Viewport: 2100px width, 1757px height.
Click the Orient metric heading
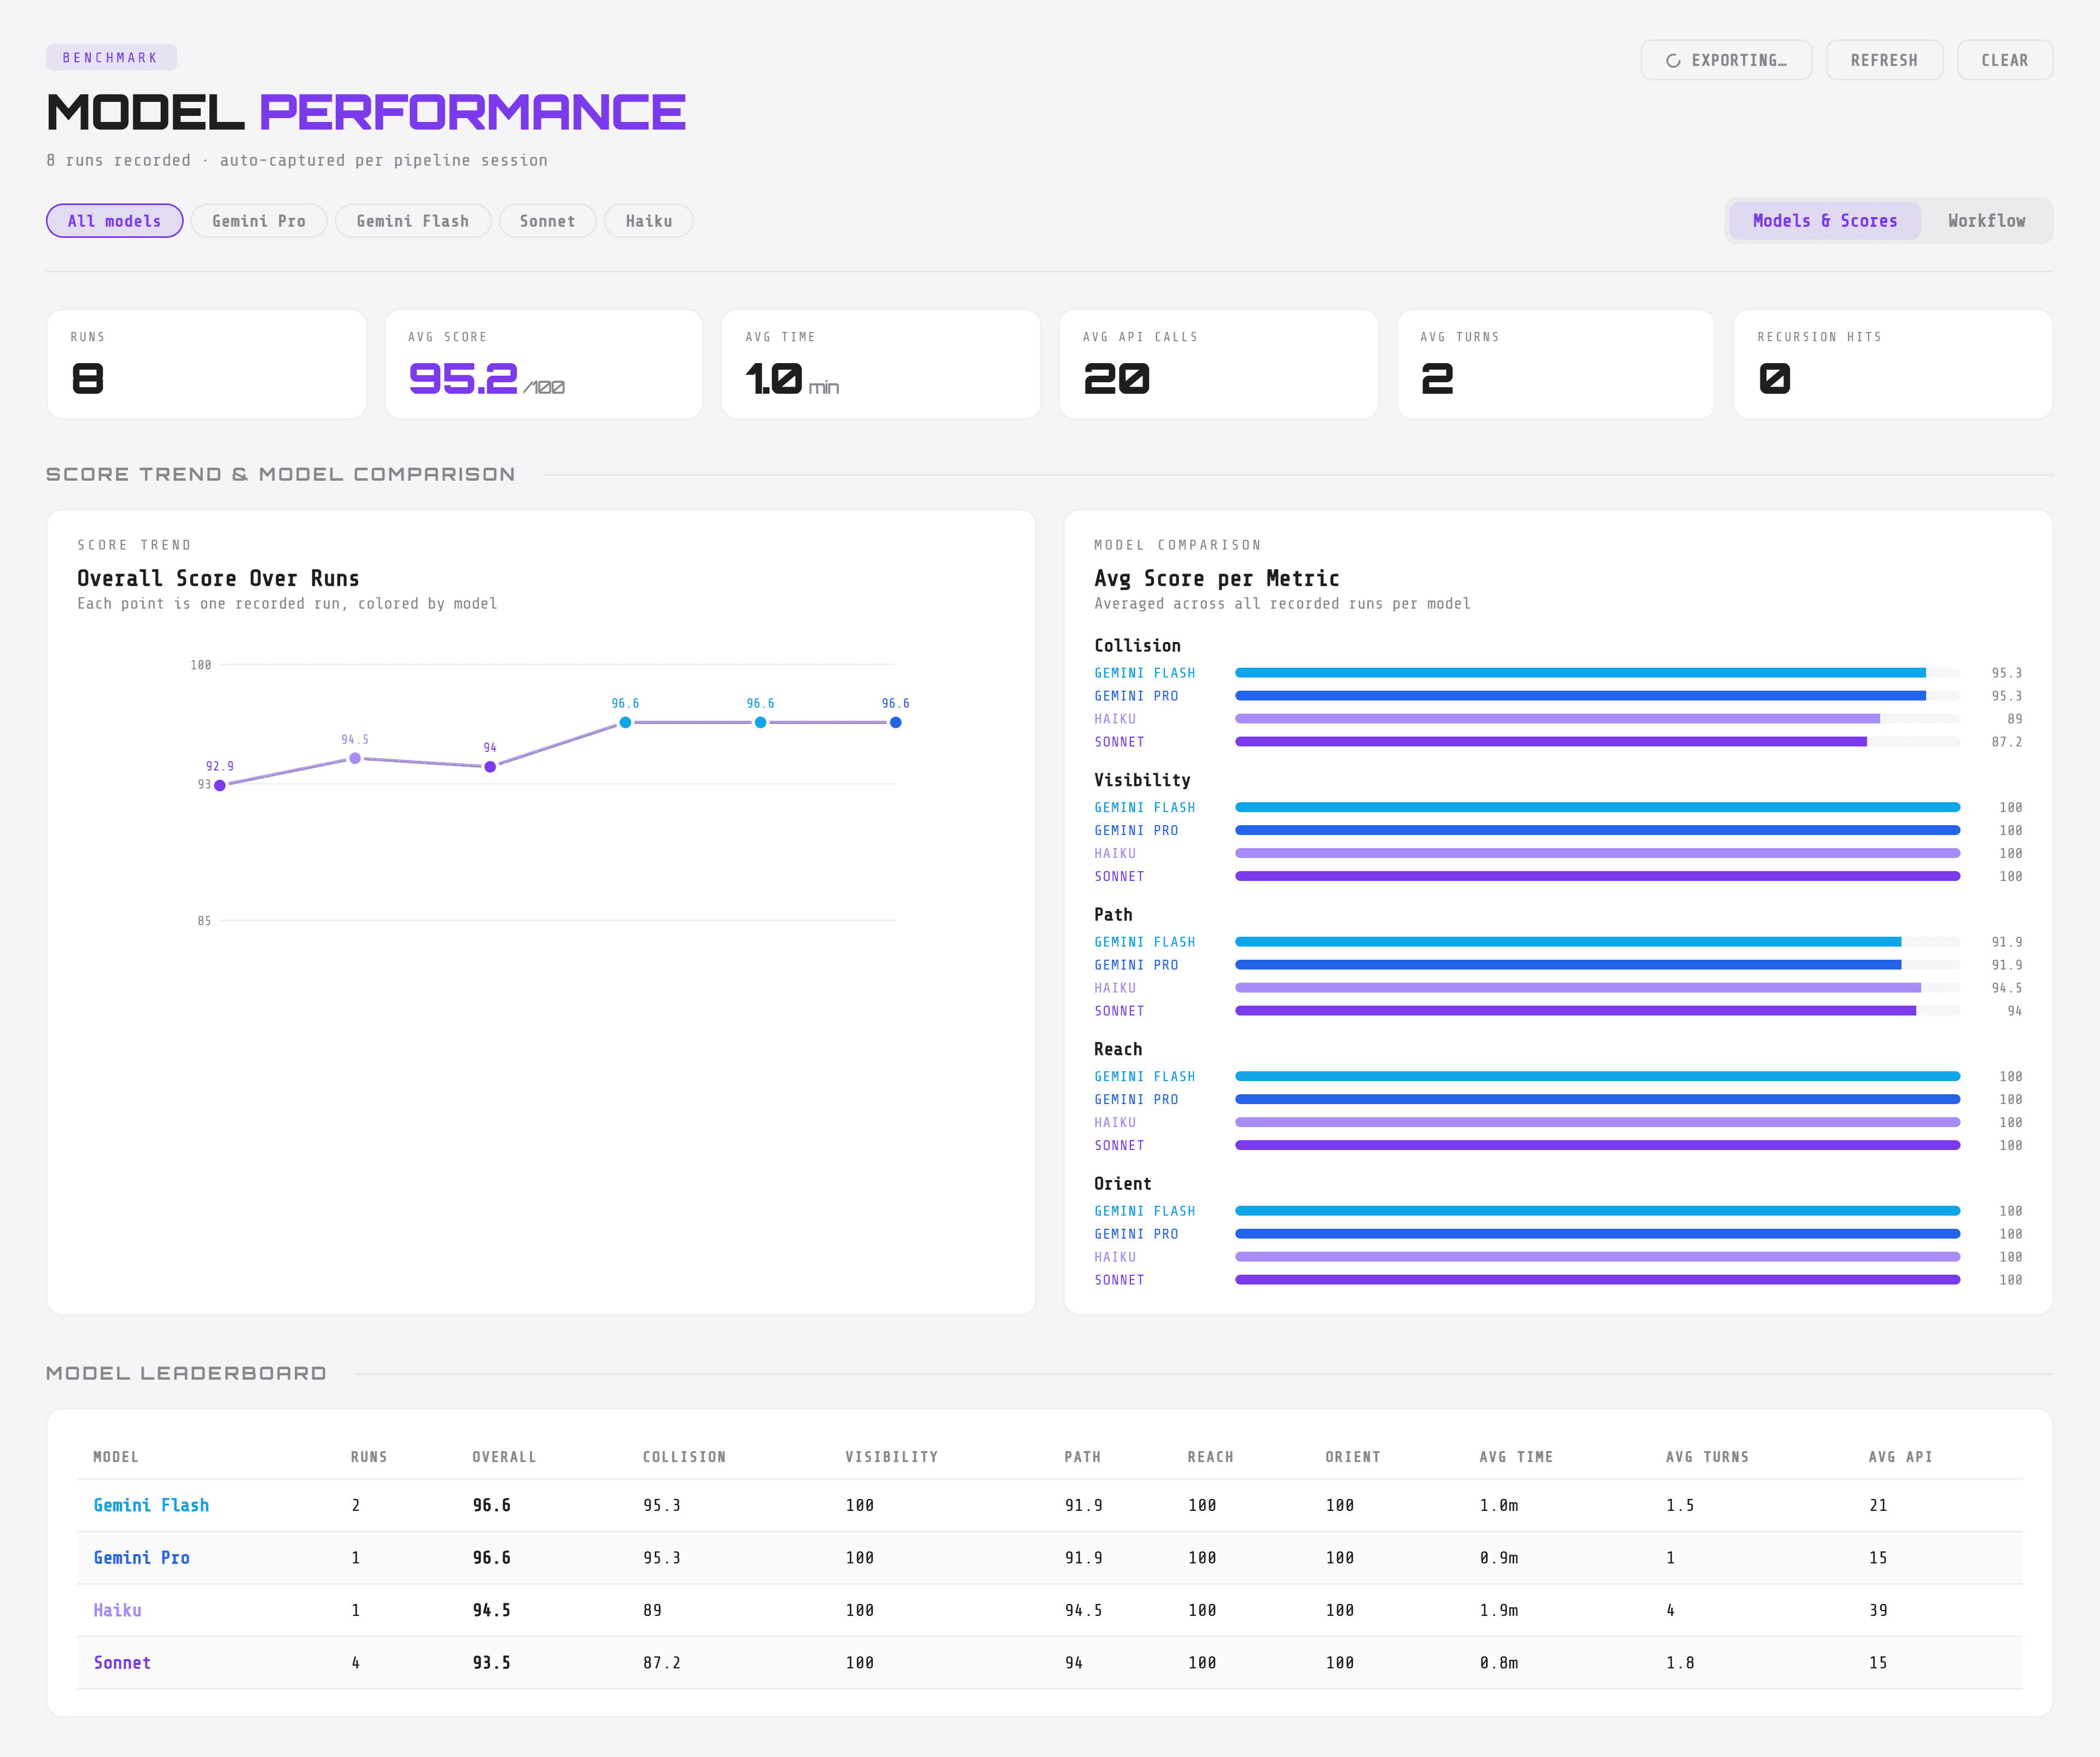pos(1122,1184)
